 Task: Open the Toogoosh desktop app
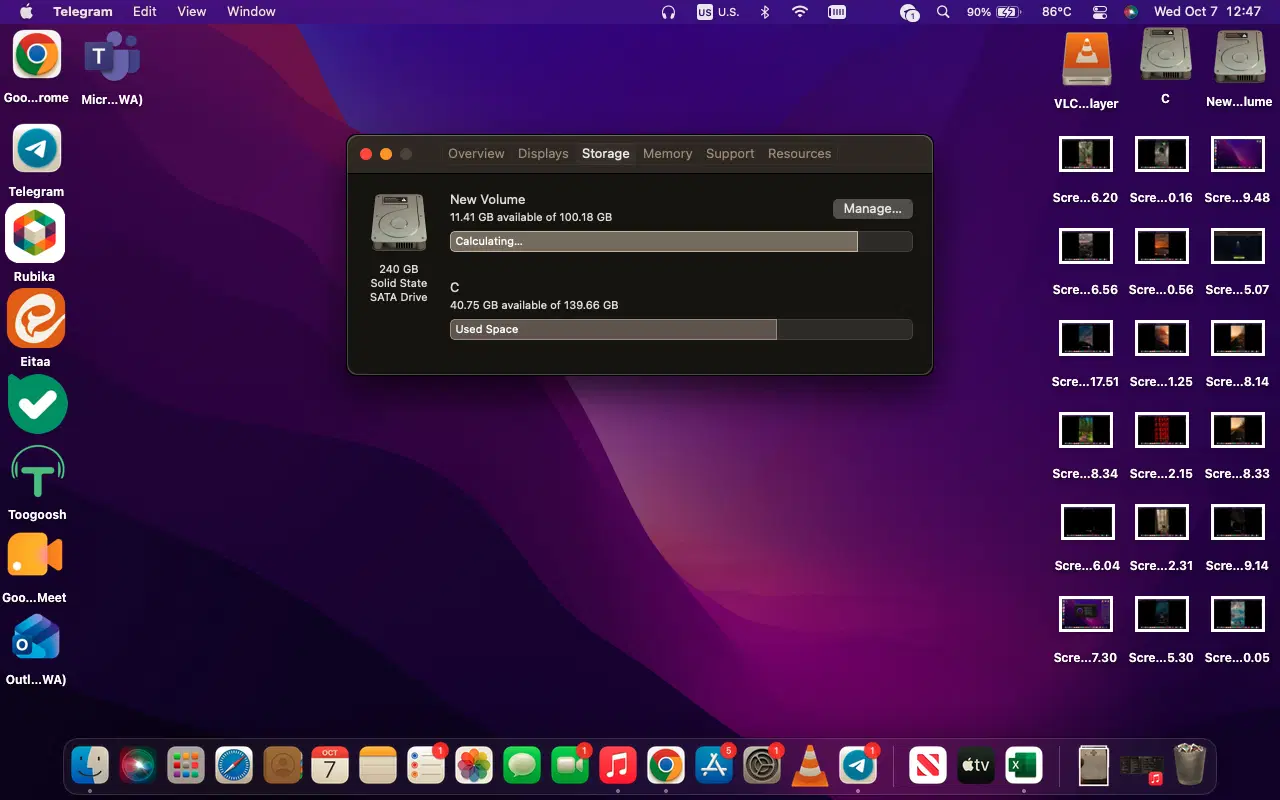[37, 473]
